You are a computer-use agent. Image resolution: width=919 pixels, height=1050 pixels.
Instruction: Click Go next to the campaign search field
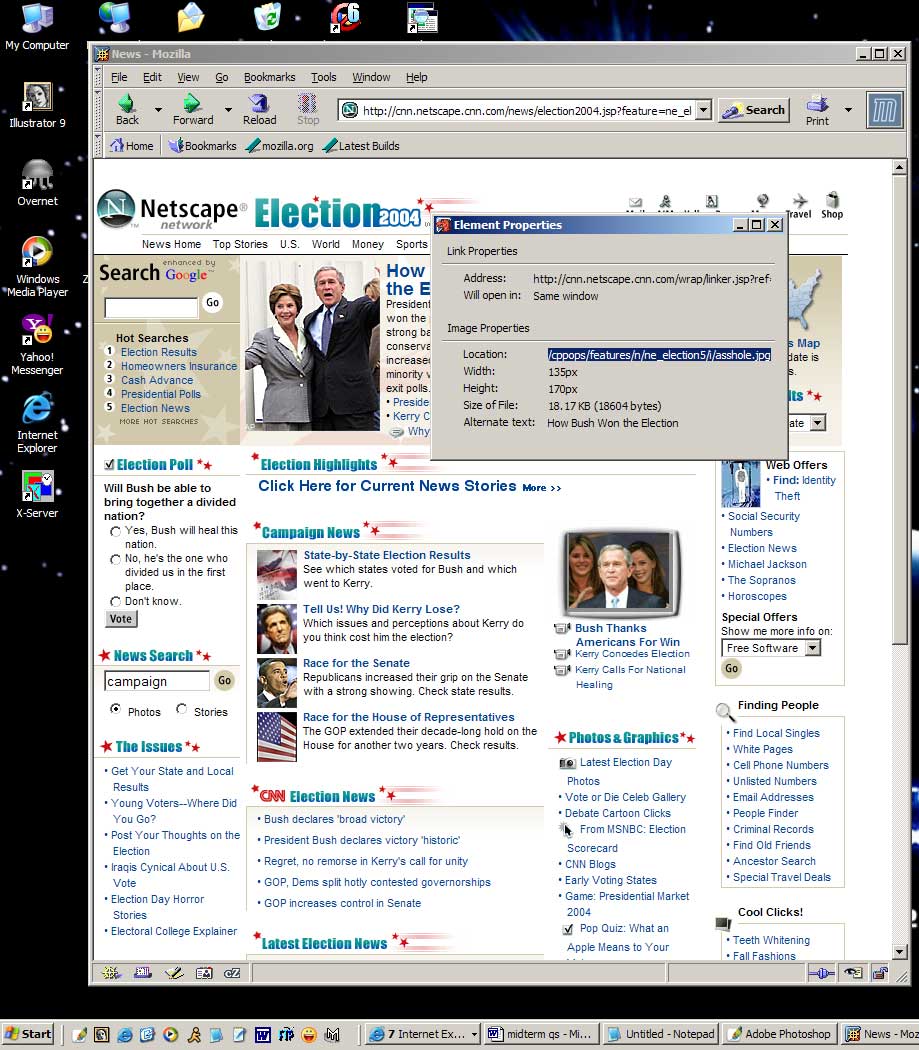tap(224, 680)
